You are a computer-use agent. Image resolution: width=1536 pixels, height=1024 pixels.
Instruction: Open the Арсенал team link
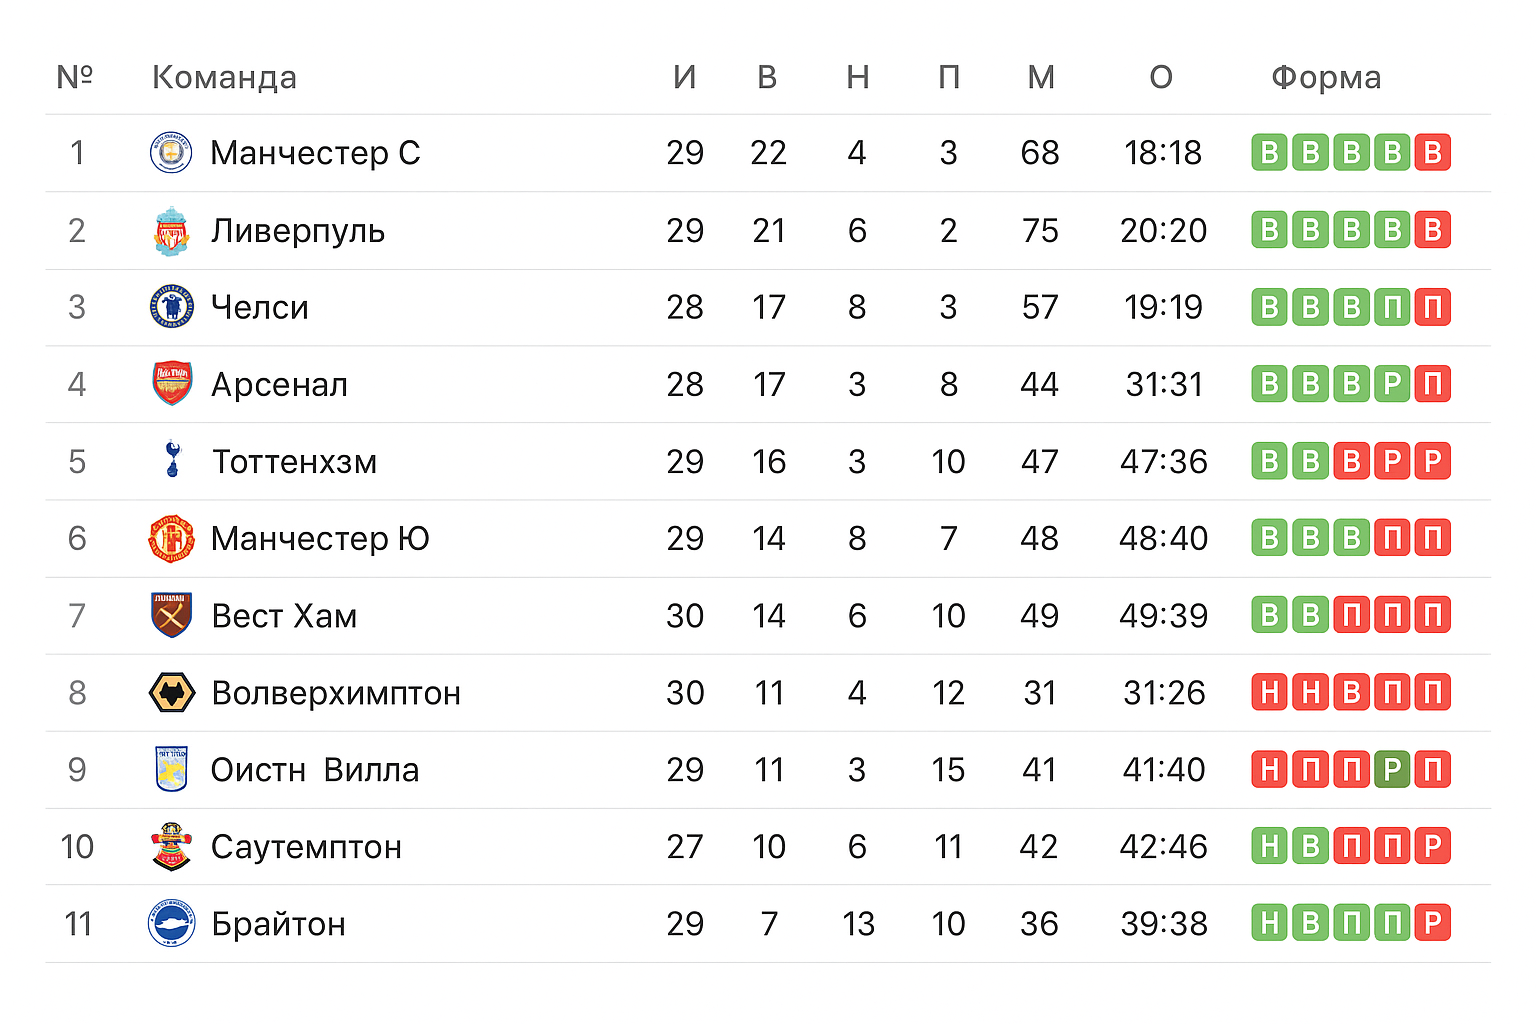tap(279, 384)
